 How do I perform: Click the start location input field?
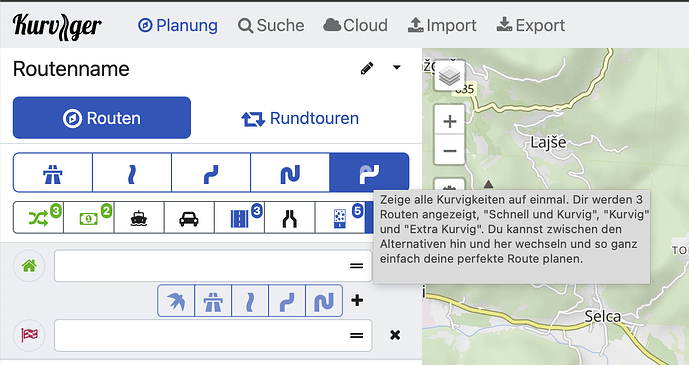pos(213,266)
